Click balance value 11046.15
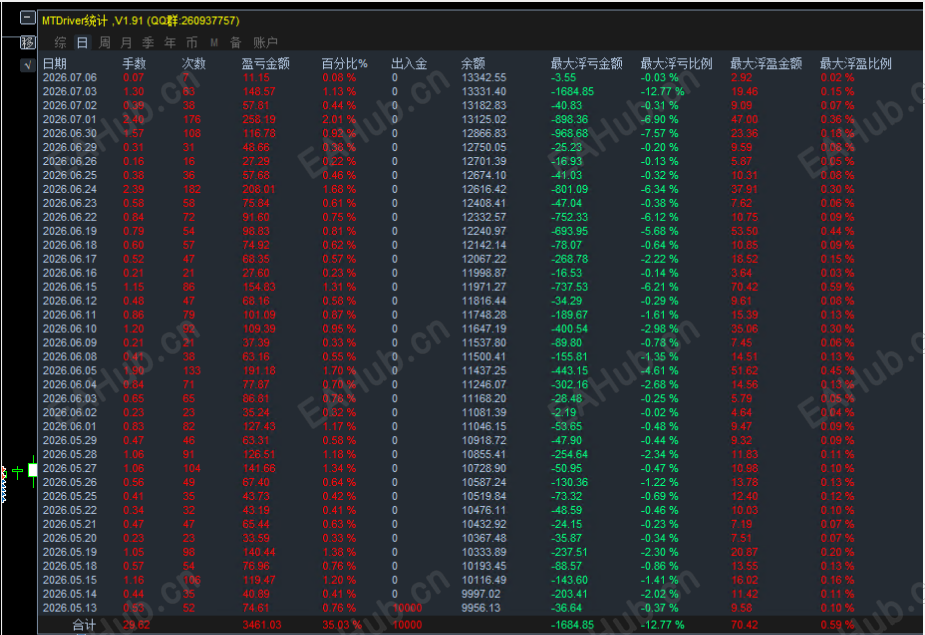This screenshot has height=635, width=925. point(484,426)
